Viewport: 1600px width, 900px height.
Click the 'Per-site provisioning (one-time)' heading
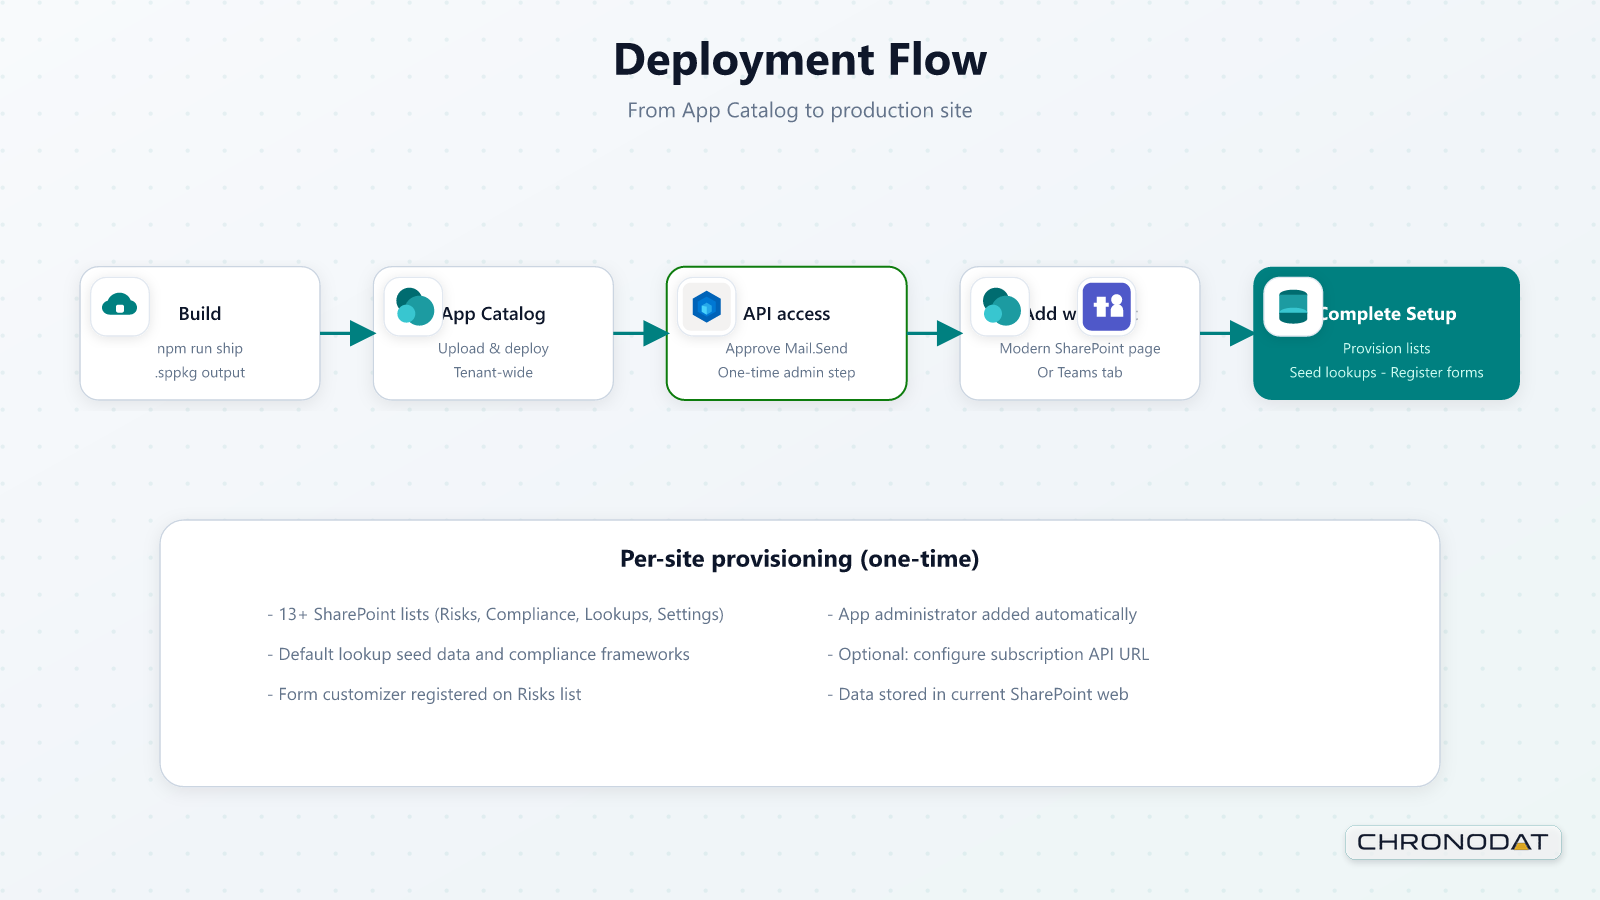(x=800, y=559)
